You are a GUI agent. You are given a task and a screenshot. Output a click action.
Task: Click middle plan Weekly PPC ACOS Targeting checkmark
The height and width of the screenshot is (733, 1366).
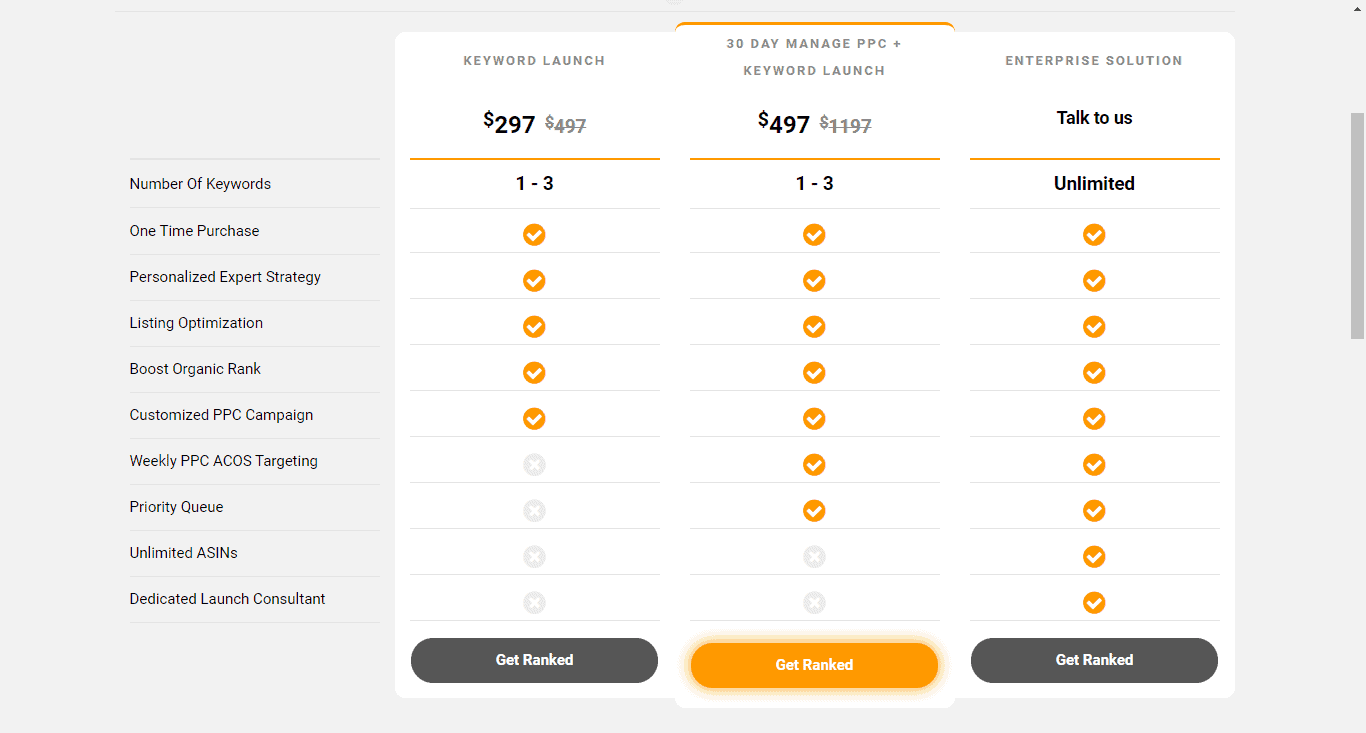point(814,465)
